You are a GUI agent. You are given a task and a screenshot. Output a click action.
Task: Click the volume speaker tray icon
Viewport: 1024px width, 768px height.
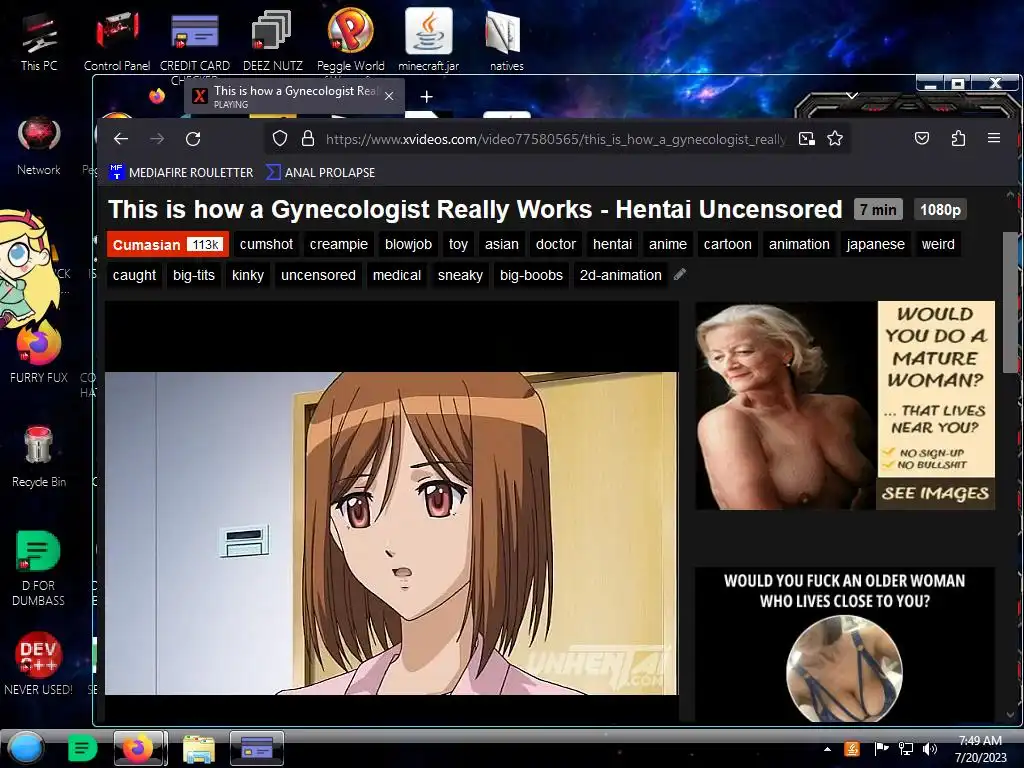pyautogui.click(x=930, y=749)
